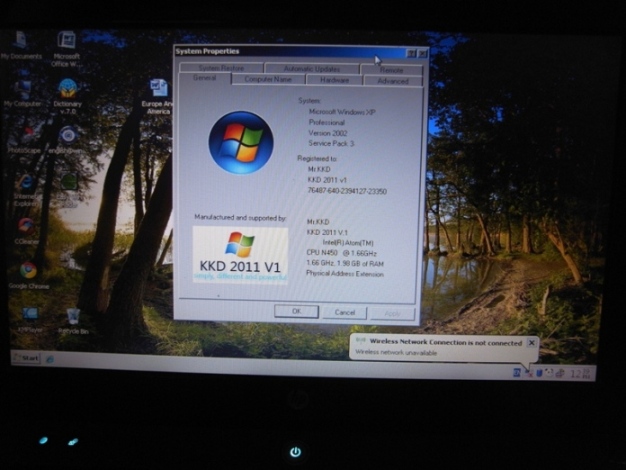Click the wireless network tray icon
Image resolution: width=626 pixels, height=470 pixels.
[x=527, y=372]
